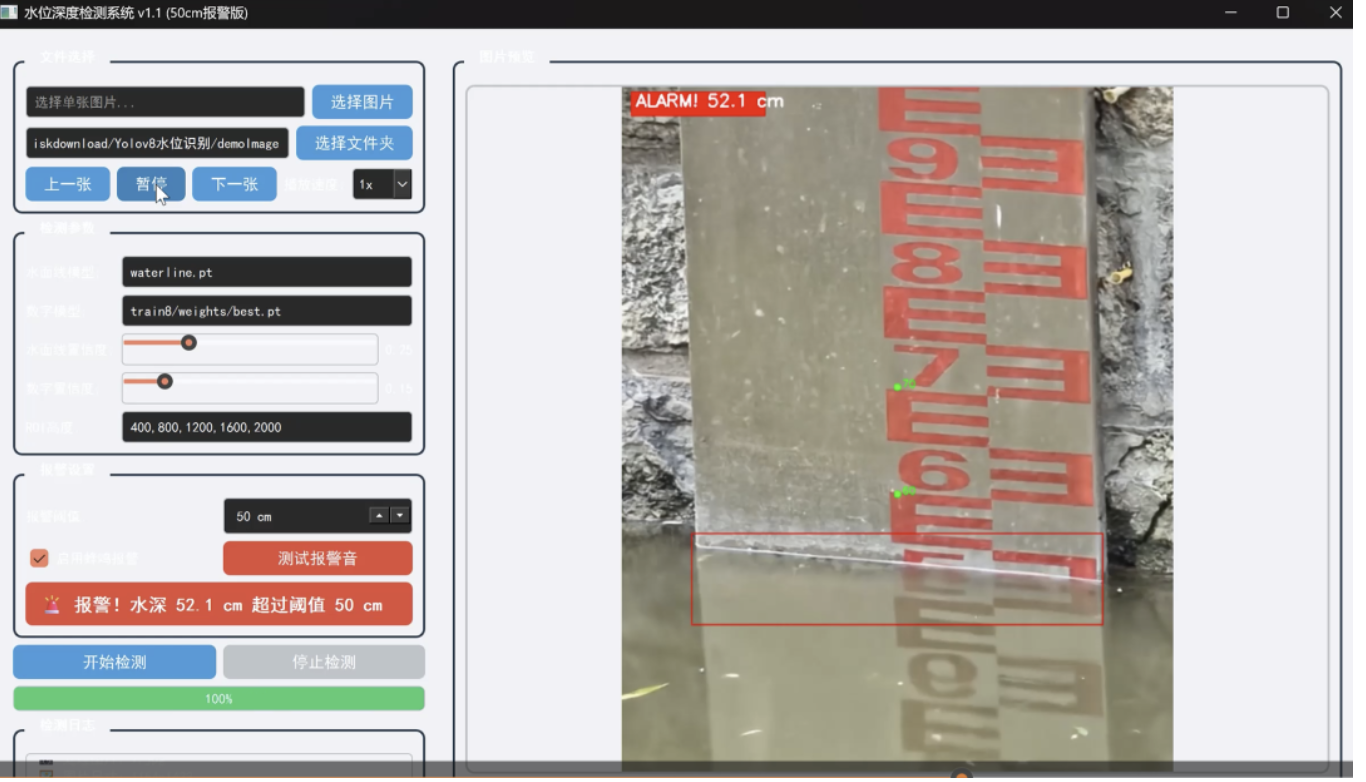The width and height of the screenshot is (1366, 782).
Task: Open the 1x playback speed dropdown
Action: (382, 184)
